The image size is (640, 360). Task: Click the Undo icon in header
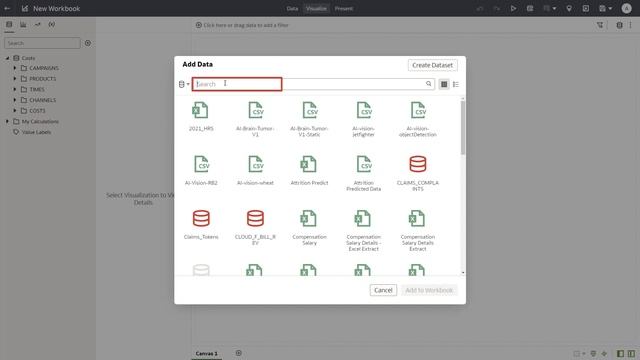tap(480, 8)
